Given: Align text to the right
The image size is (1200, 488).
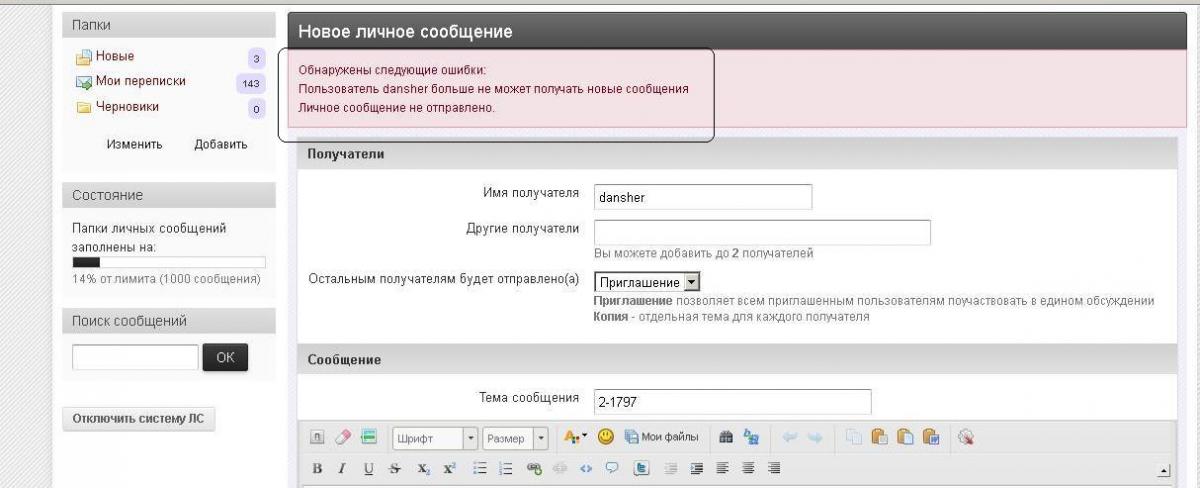Looking at the screenshot, I should [x=773, y=468].
